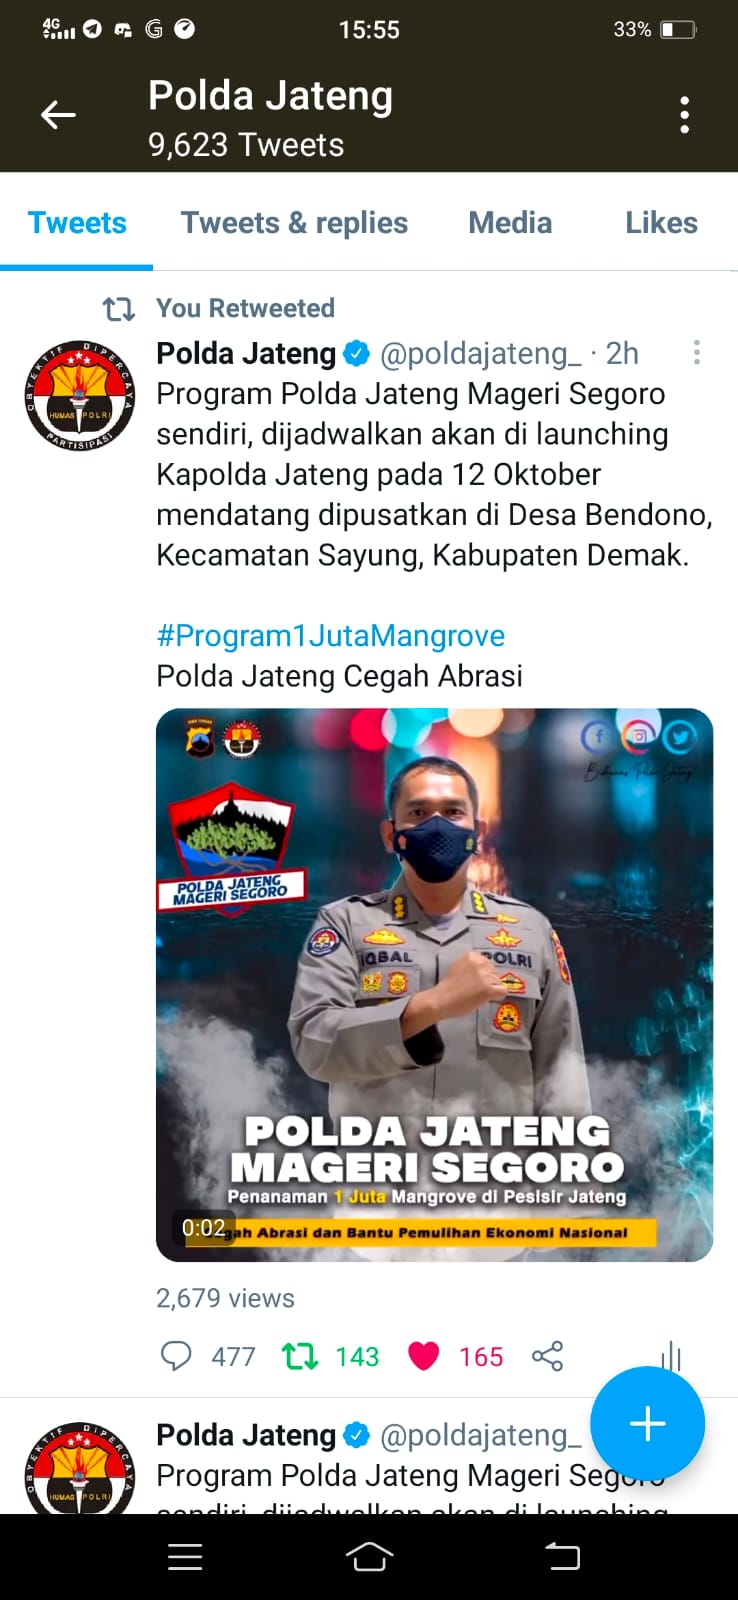Select the Tweets tab

(77, 222)
